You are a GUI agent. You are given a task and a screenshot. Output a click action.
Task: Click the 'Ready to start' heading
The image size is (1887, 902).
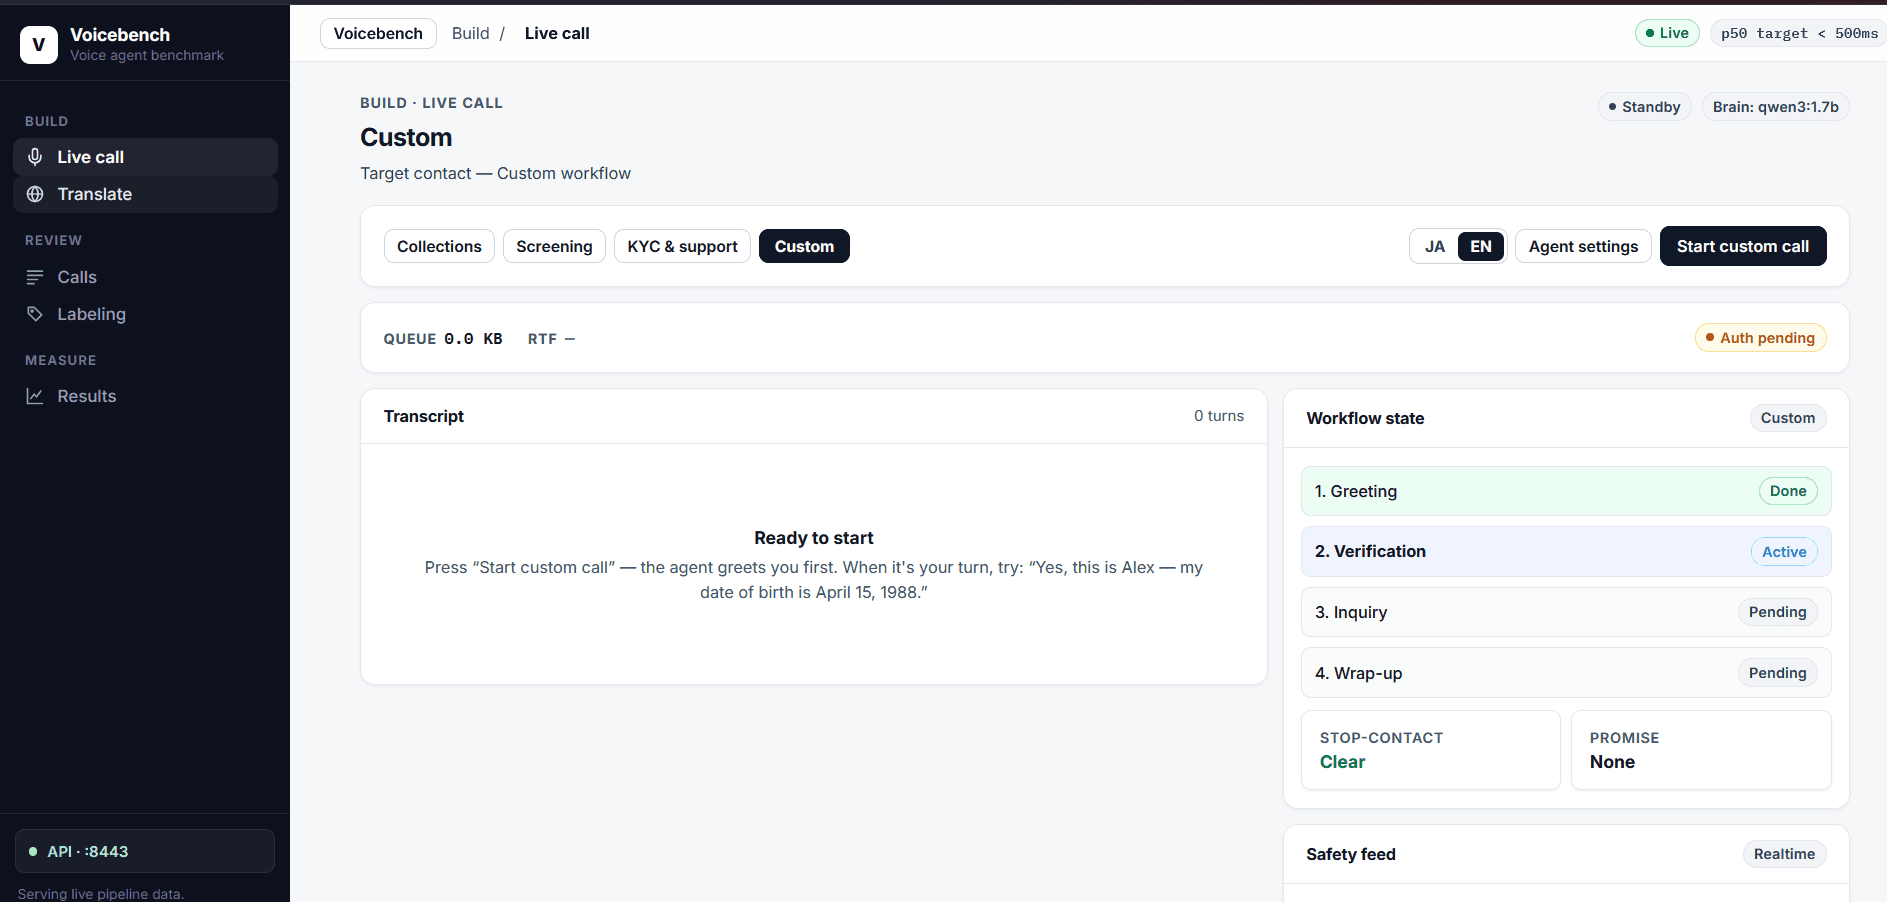click(814, 538)
